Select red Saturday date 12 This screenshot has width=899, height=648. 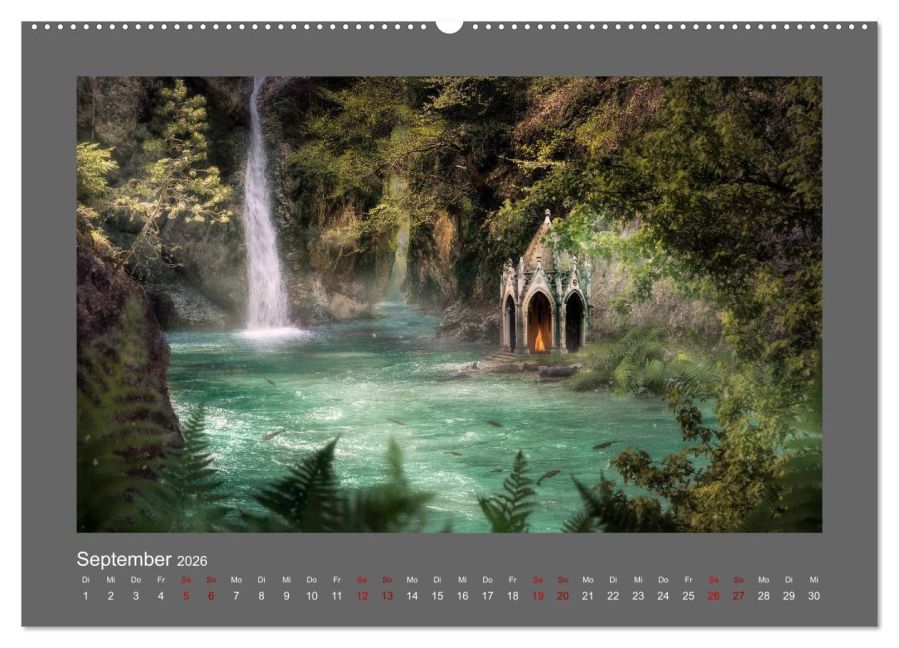362,596
